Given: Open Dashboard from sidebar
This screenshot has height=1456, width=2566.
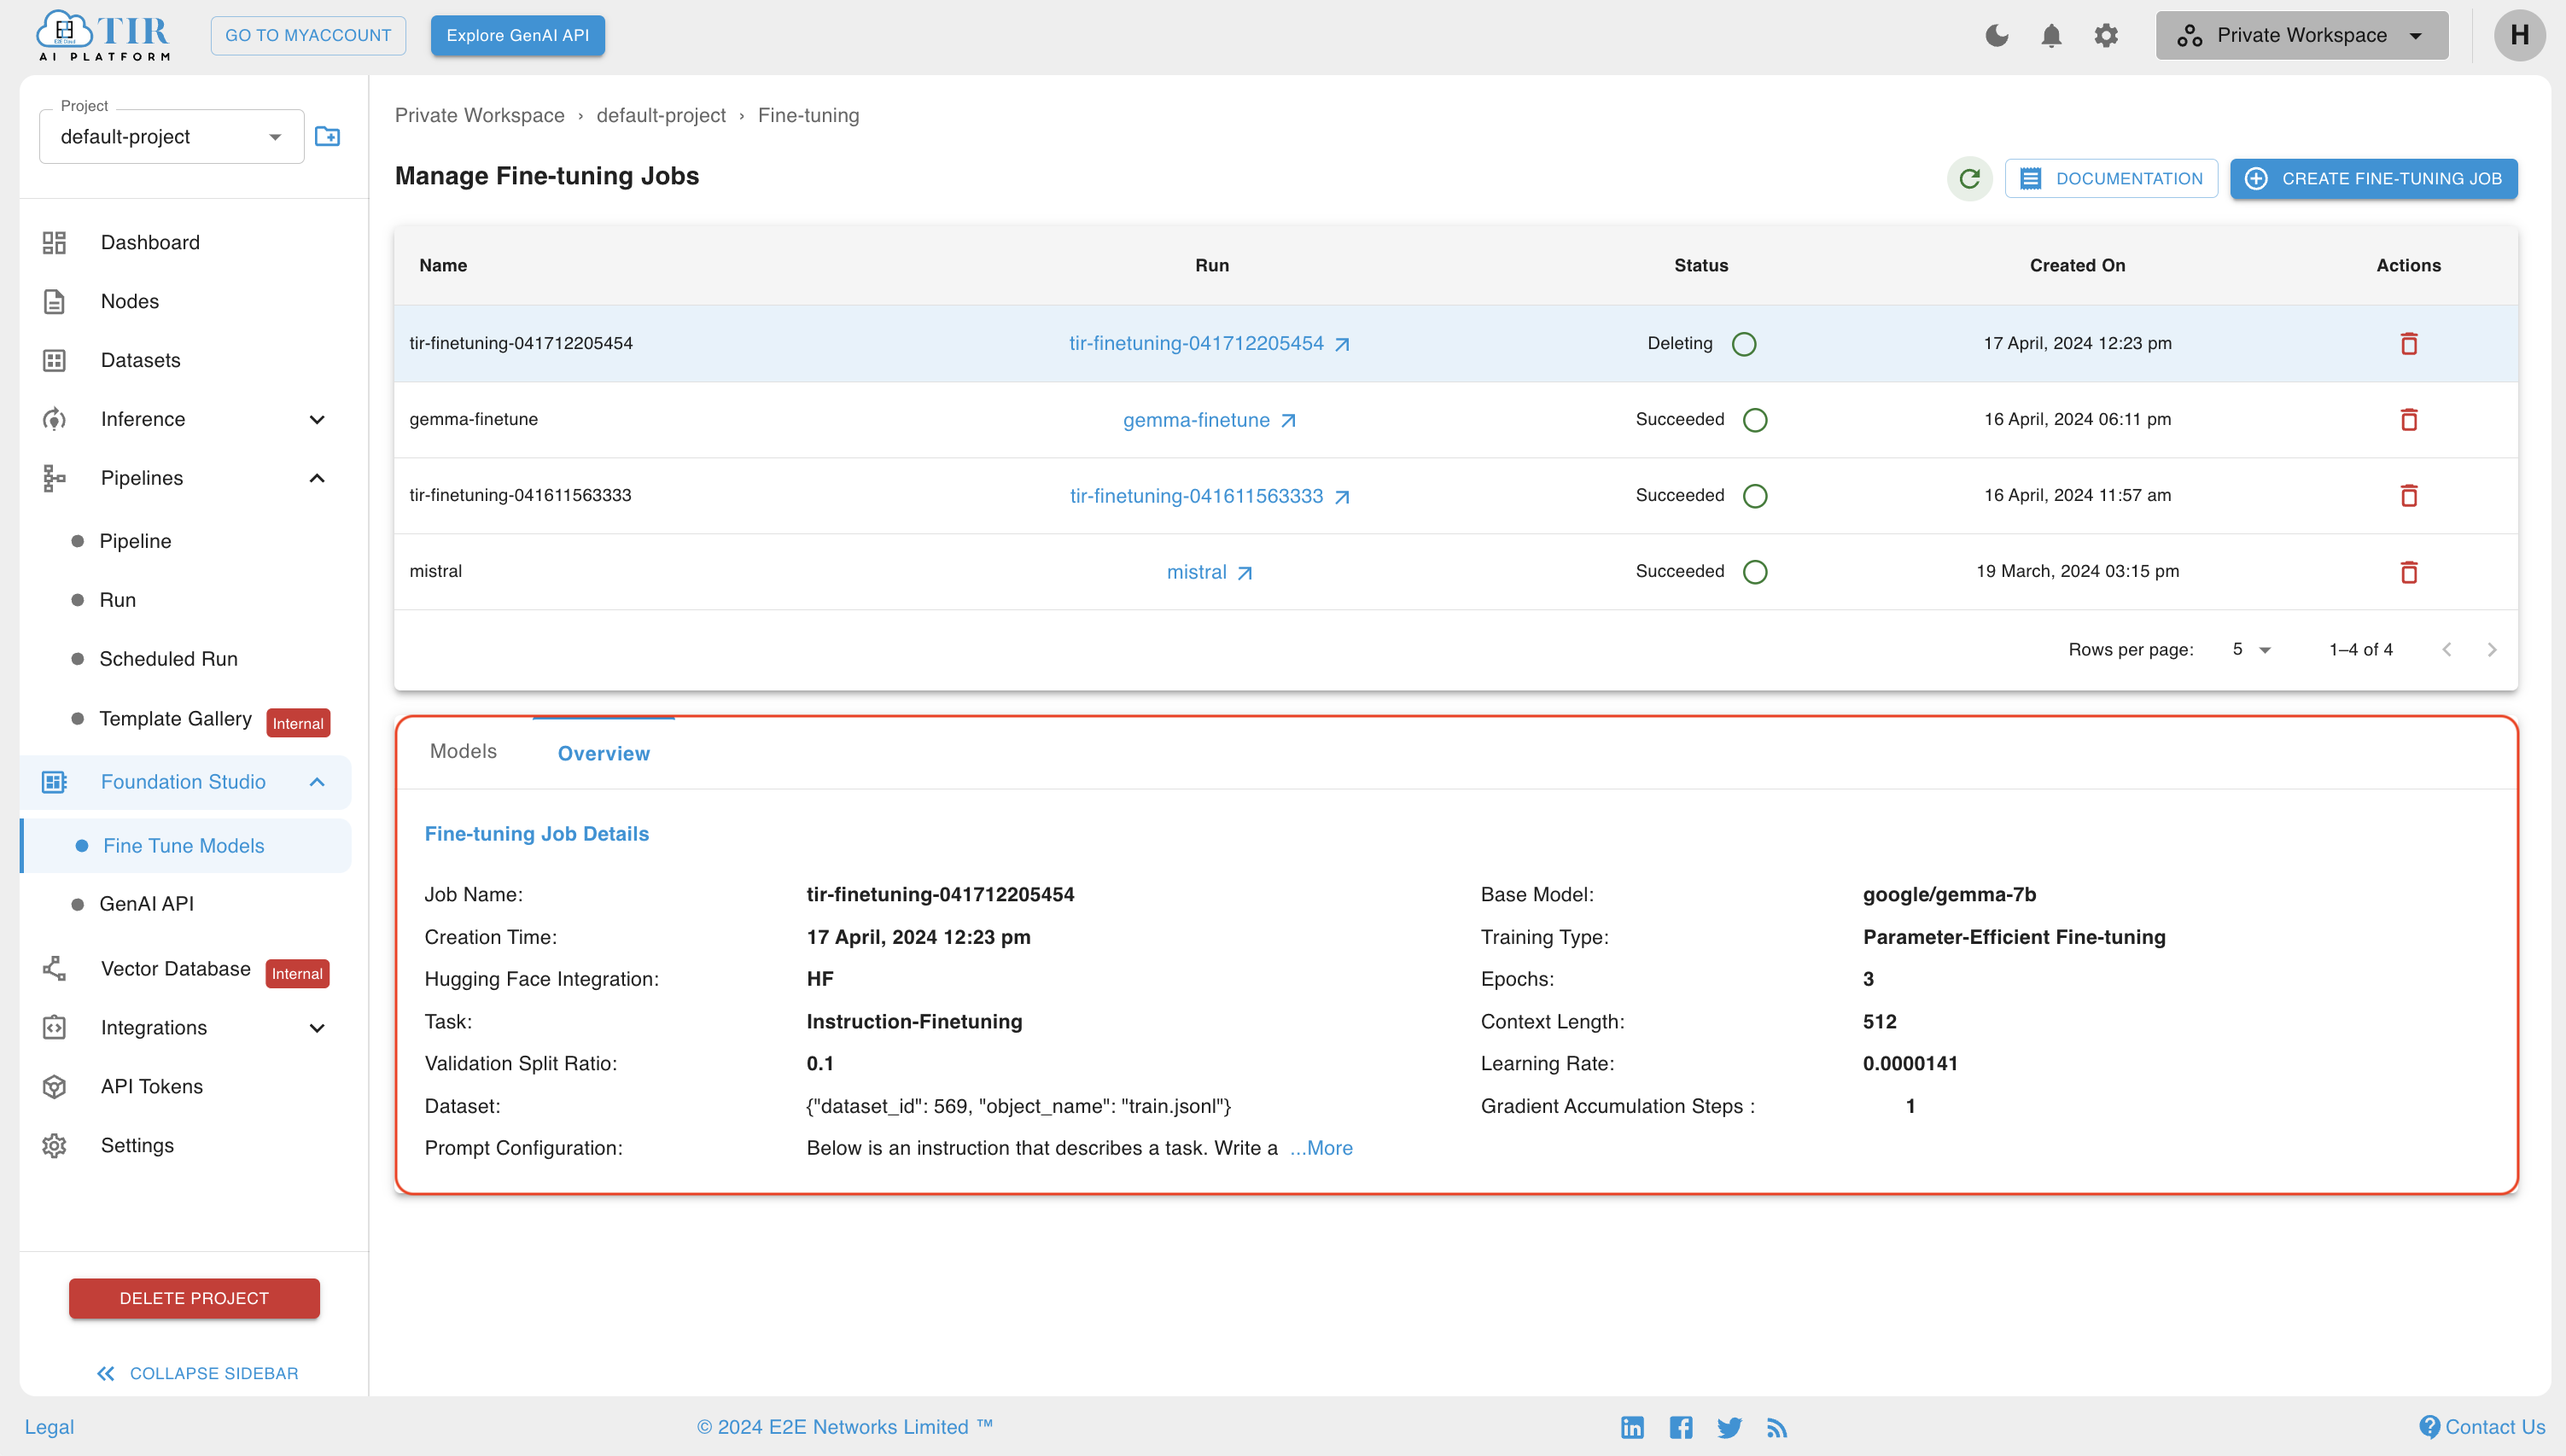Looking at the screenshot, I should click(150, 243).
